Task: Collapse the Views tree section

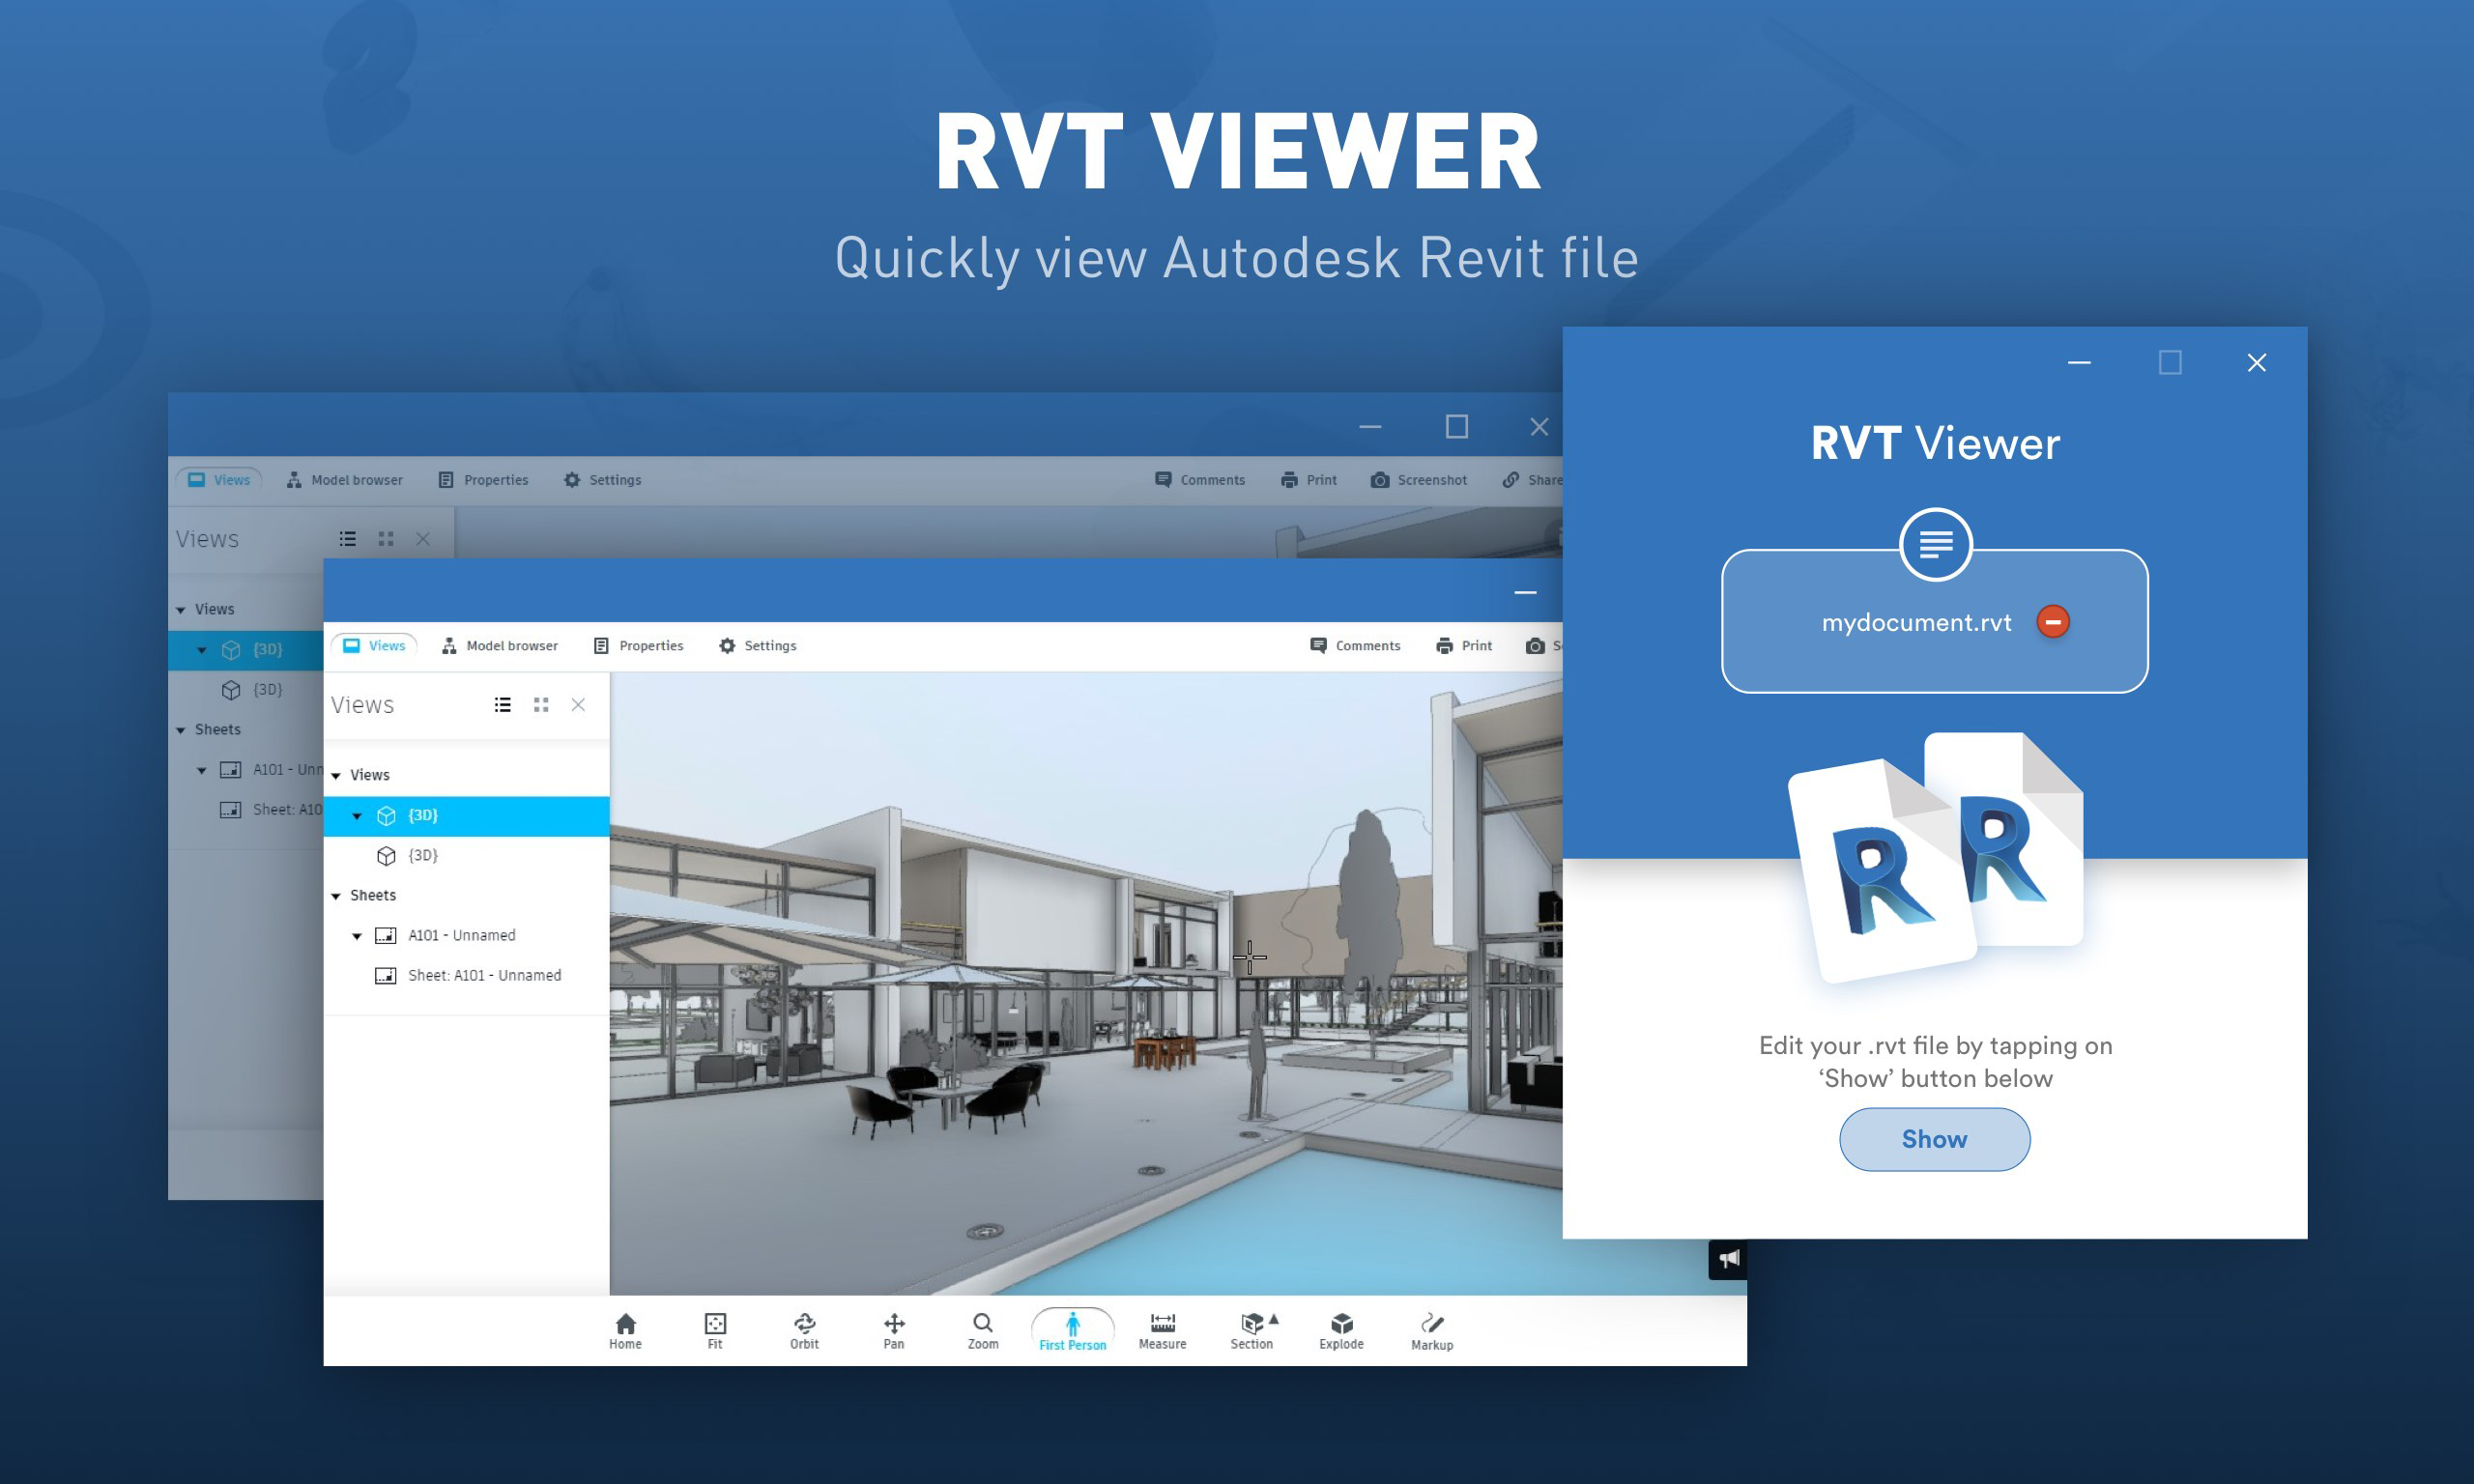Action: [x=337, y=774]
